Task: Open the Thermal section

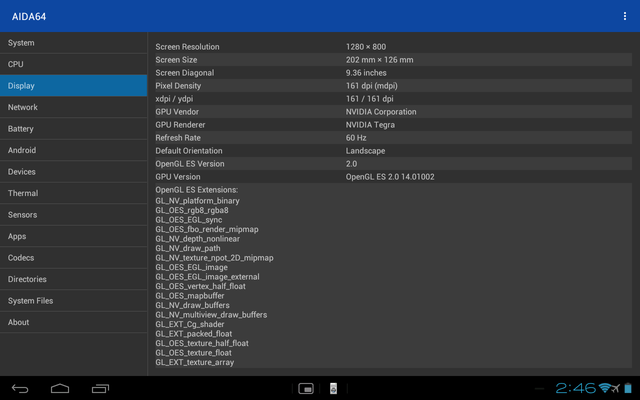Action: (x=73, y=193)
